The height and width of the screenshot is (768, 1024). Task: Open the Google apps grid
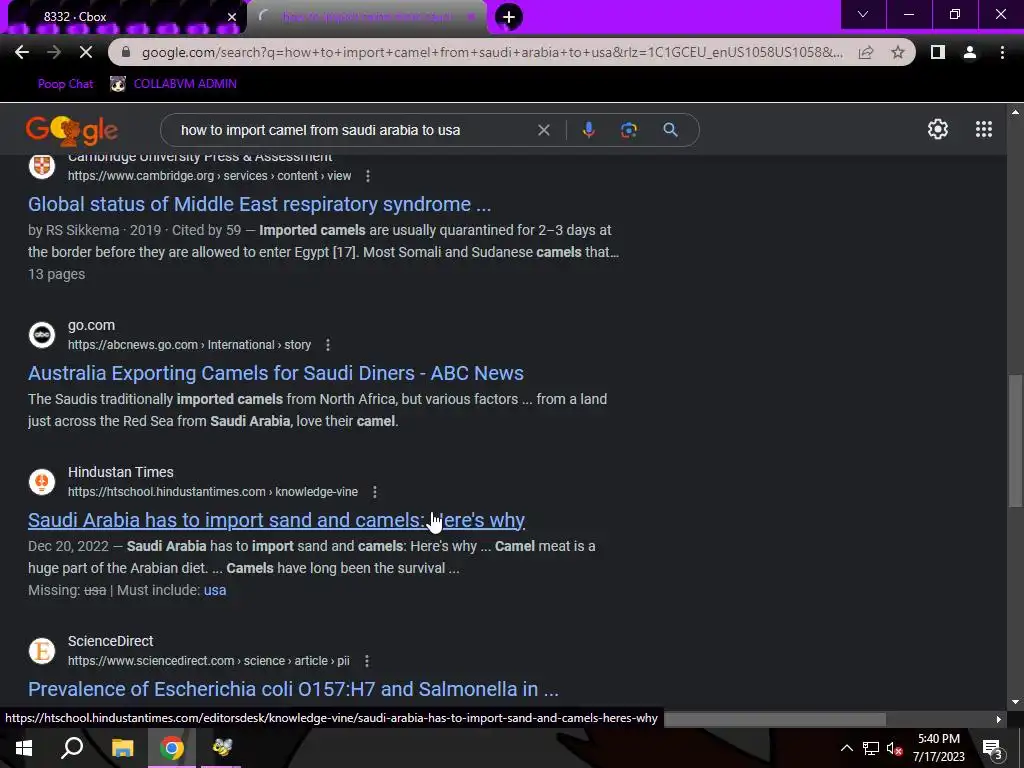pos(984,129)
